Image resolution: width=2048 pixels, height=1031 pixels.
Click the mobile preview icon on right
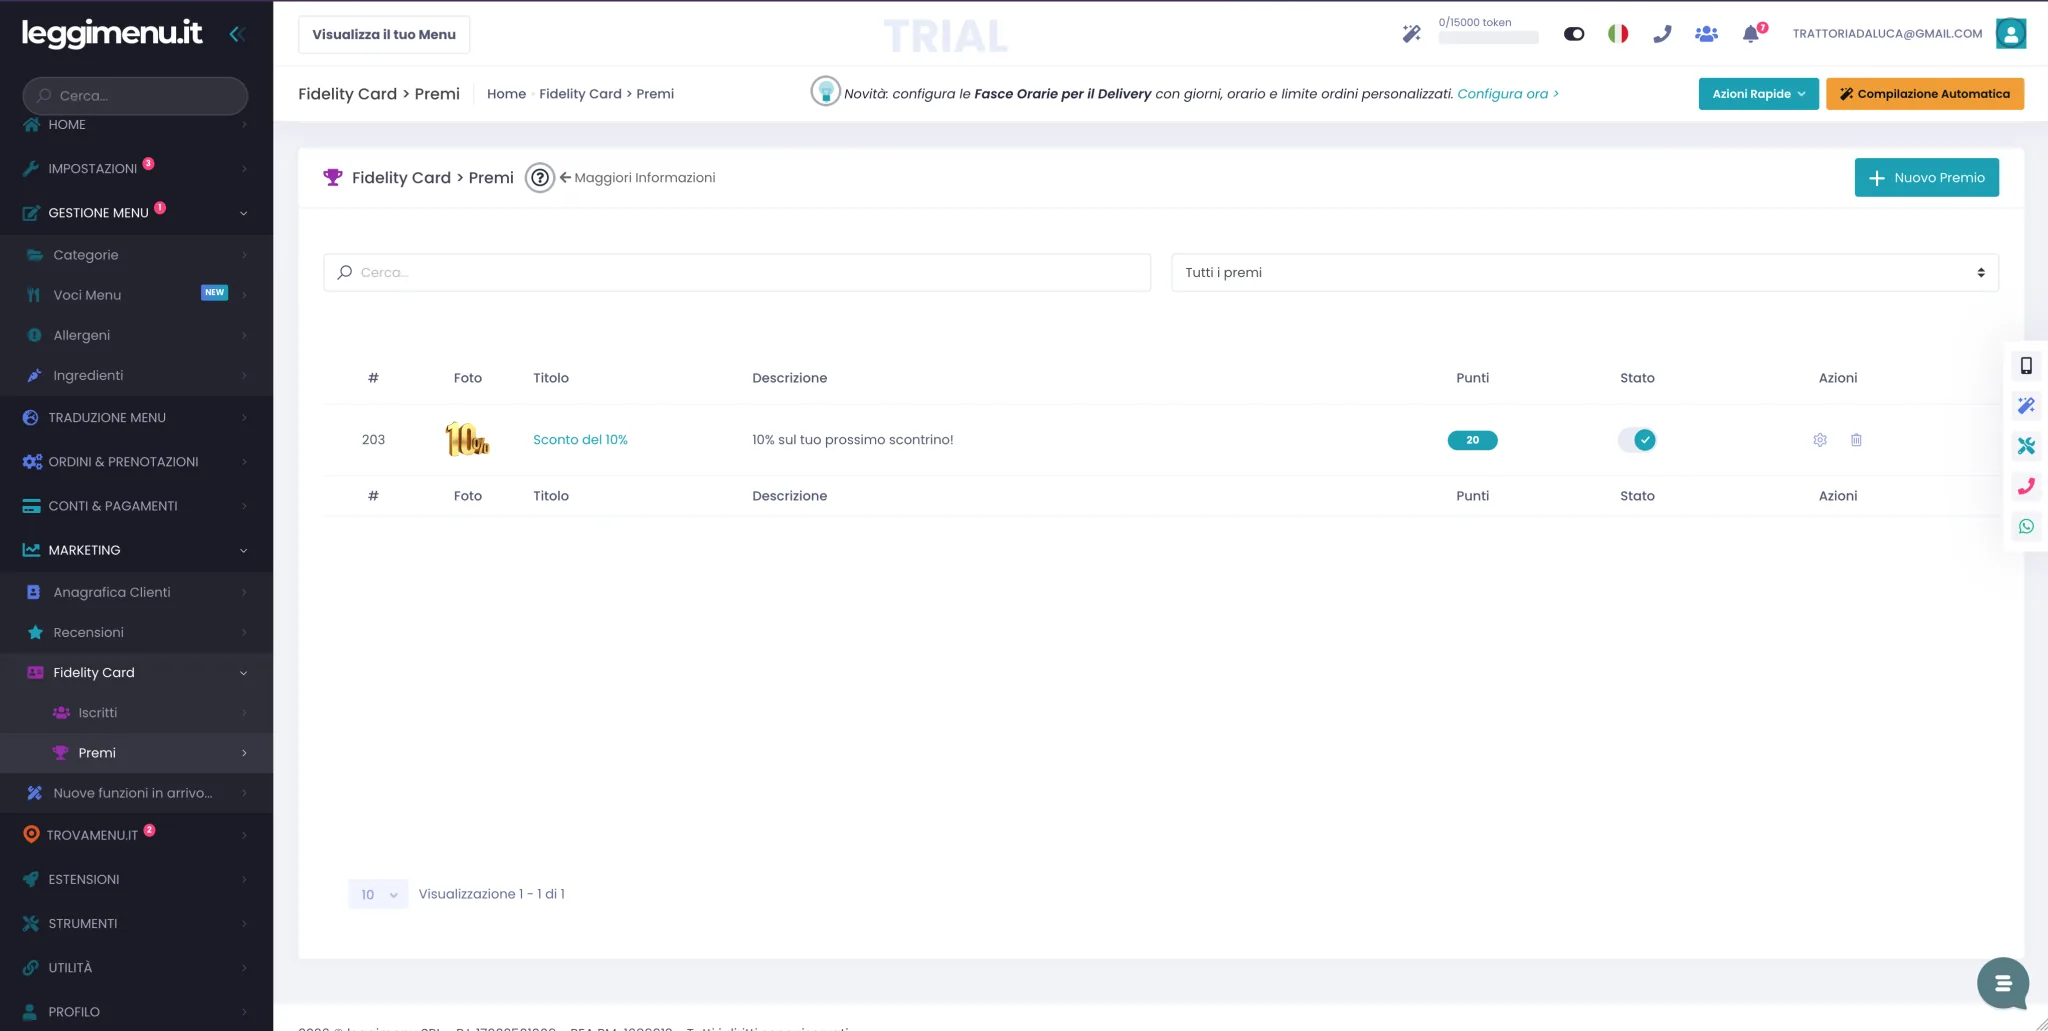[x=2026, y=366]
